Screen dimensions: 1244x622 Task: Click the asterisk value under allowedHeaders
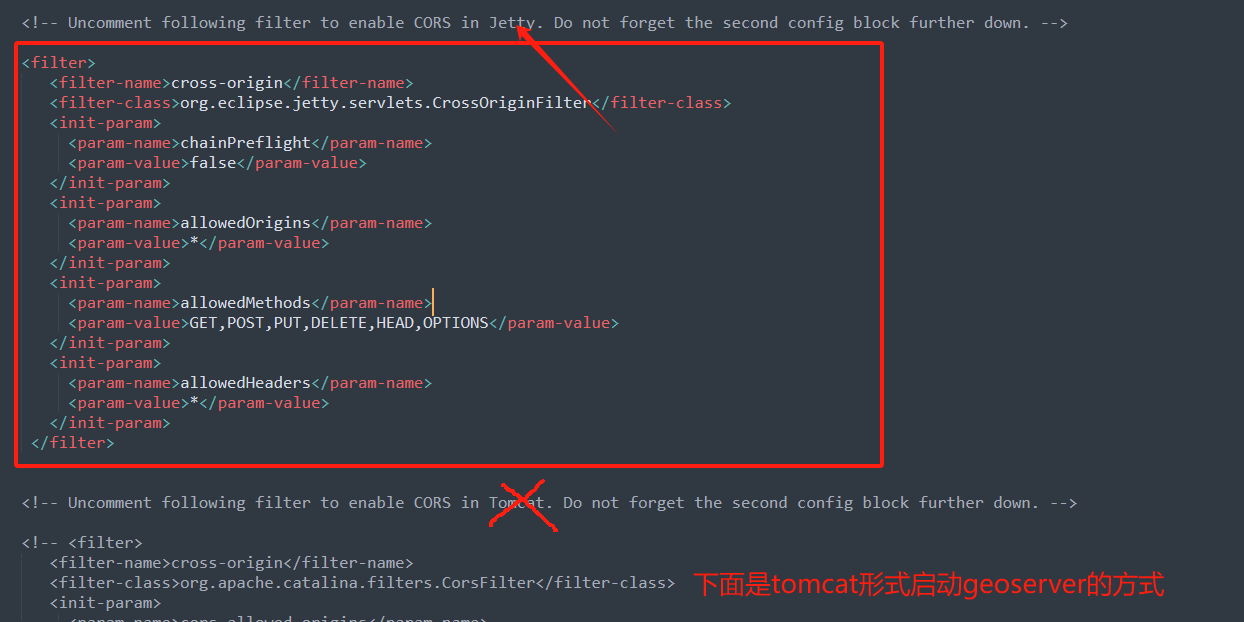[x=194, y=403]
